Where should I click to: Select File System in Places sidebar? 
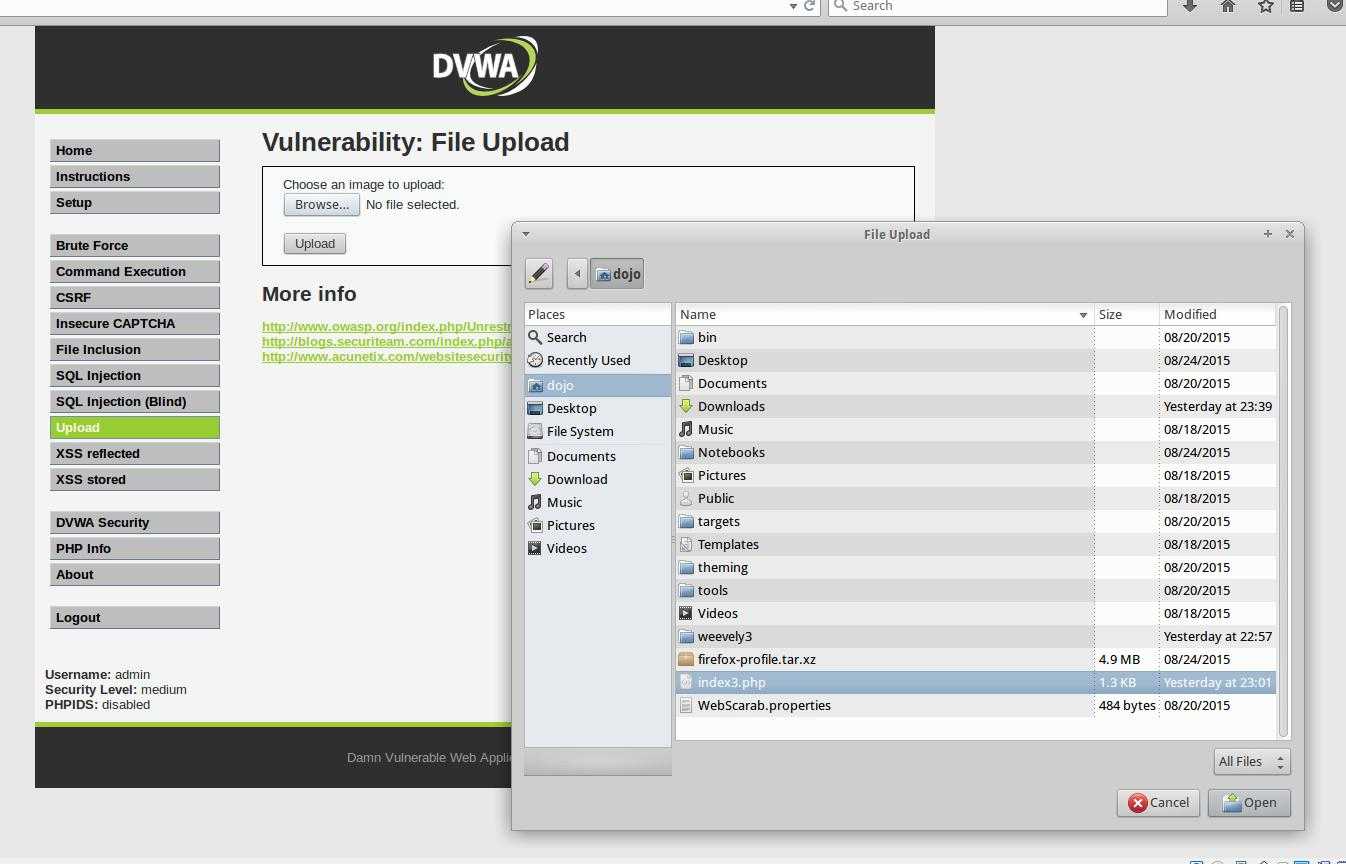click(x=580, y=432)
